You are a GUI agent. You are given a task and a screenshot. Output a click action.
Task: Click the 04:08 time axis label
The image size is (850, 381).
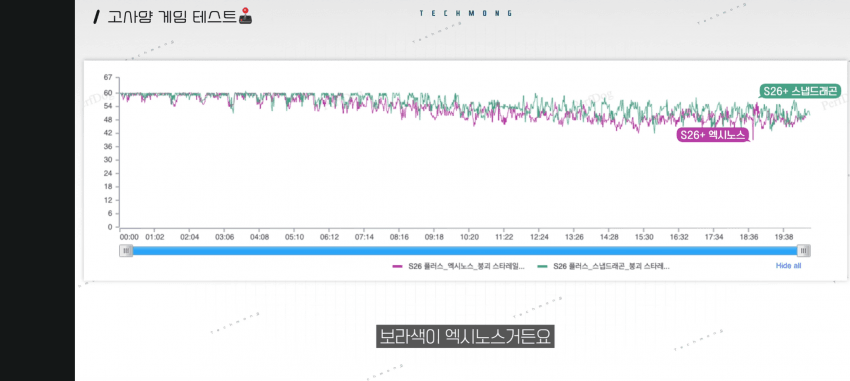click(x=259, y=237)
